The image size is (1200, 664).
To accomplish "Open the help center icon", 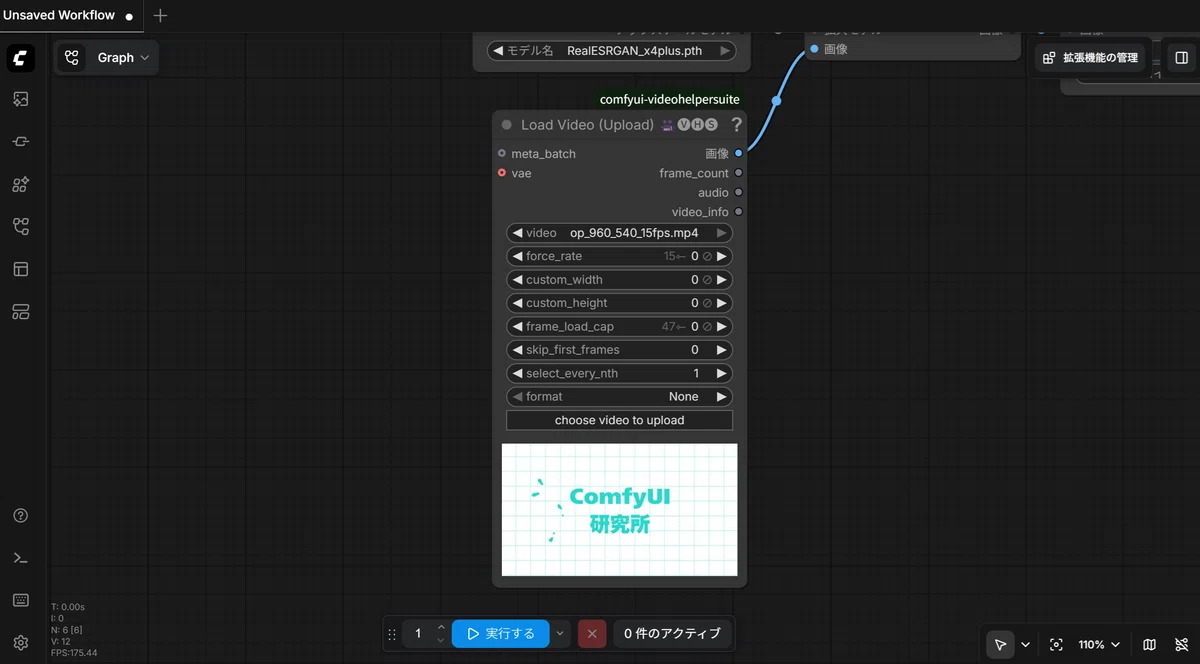I will pos(20,516).
